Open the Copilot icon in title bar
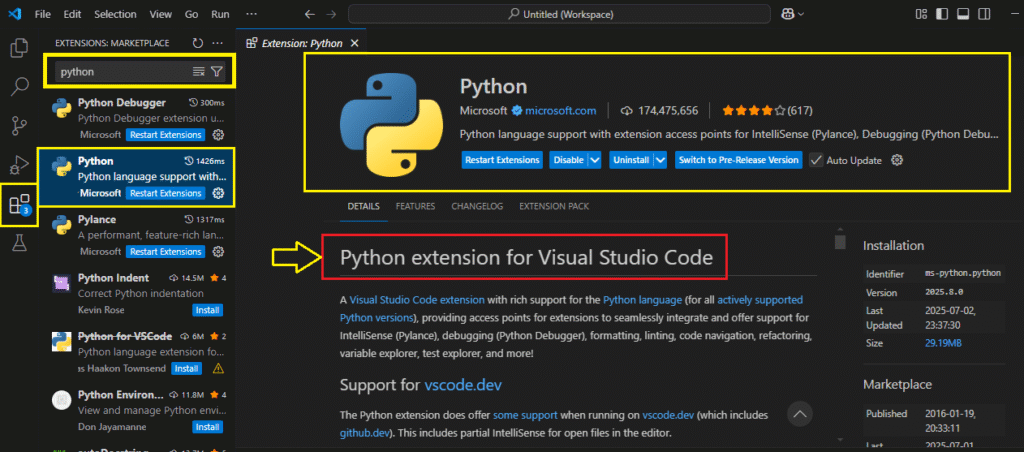Image resolution: width=1024 pixels, height=452 pixels. tap(786, 14)
